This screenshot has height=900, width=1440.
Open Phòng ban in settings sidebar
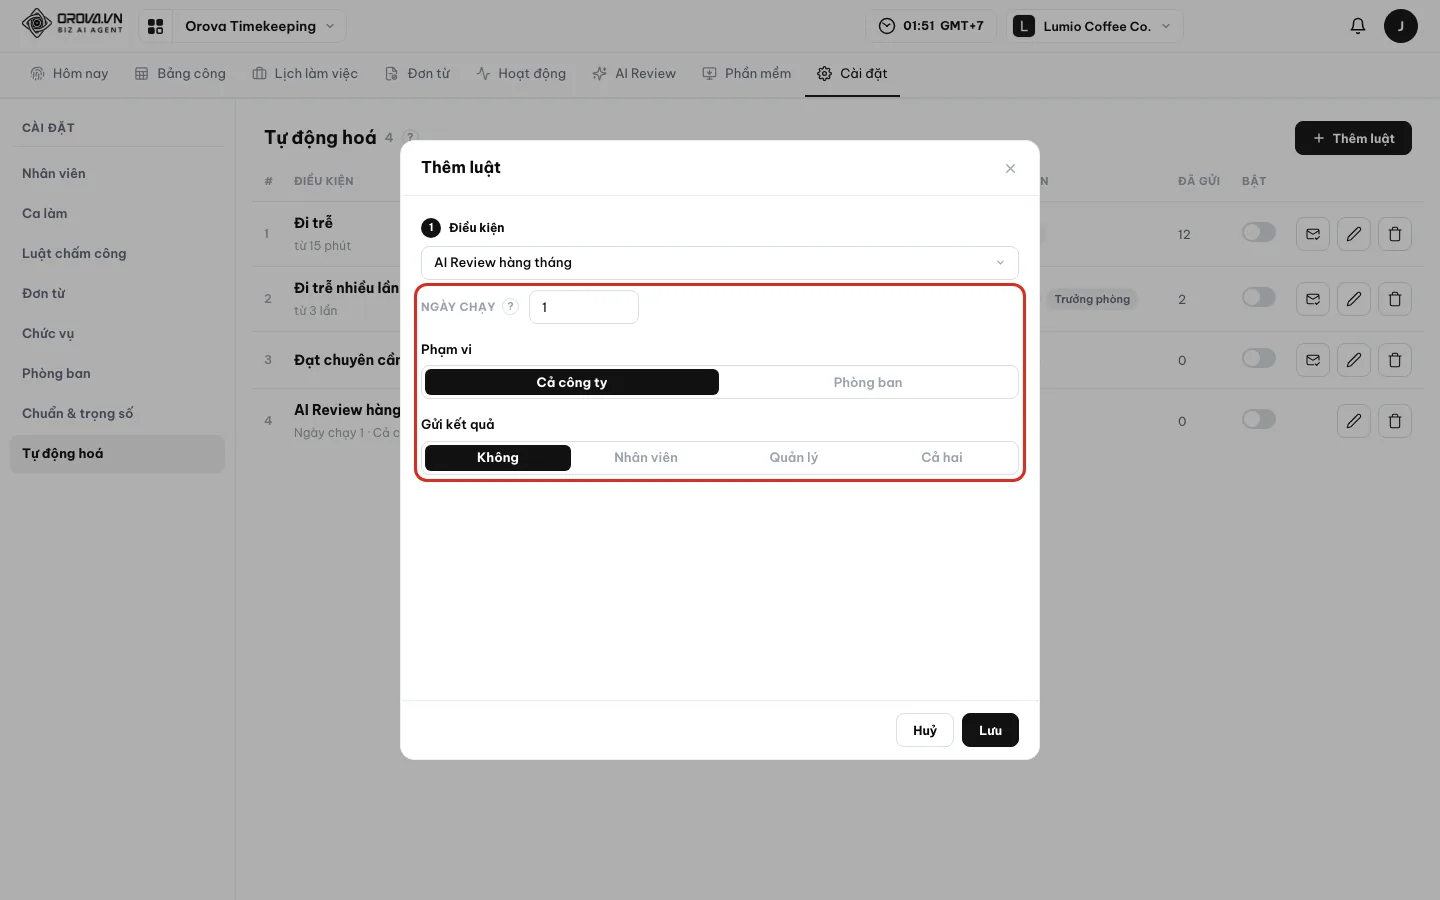point(117,374)
